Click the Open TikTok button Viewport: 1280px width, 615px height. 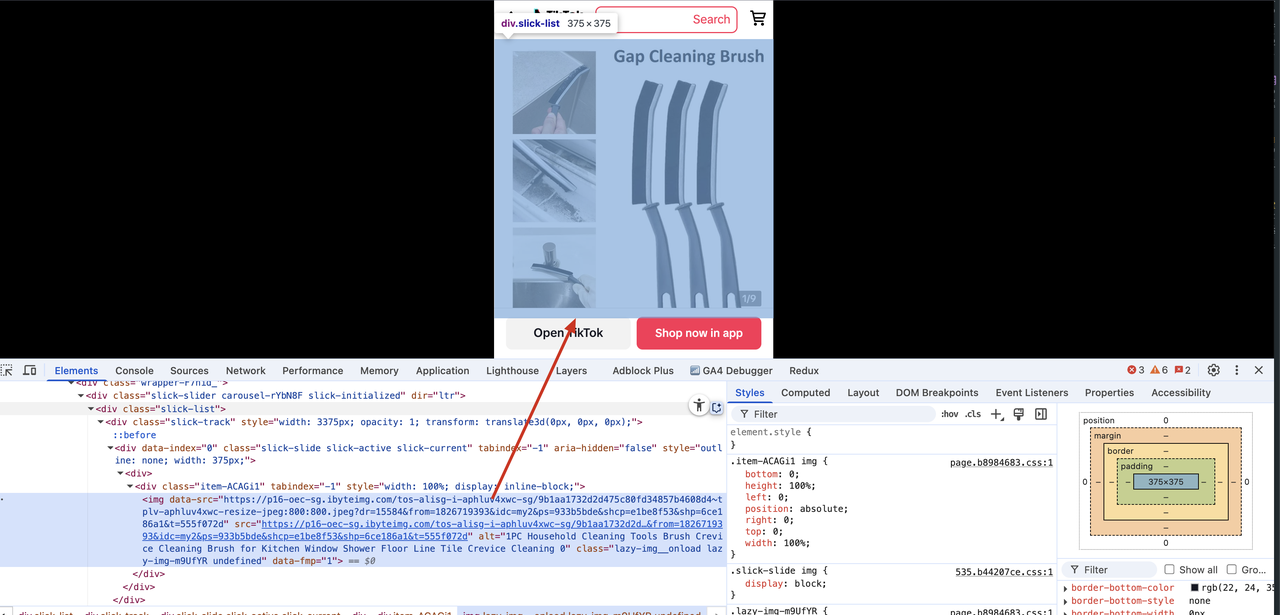click(x=568, y=333)
